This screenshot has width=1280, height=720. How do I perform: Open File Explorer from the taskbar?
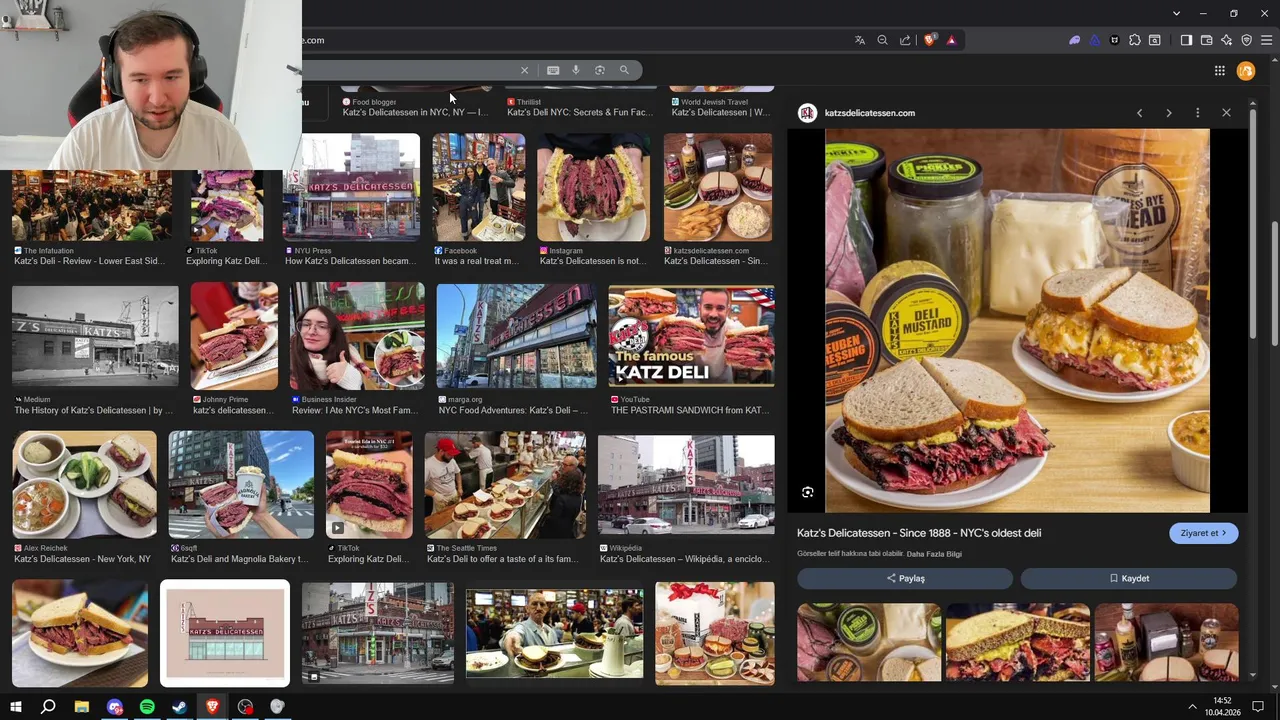82,707
